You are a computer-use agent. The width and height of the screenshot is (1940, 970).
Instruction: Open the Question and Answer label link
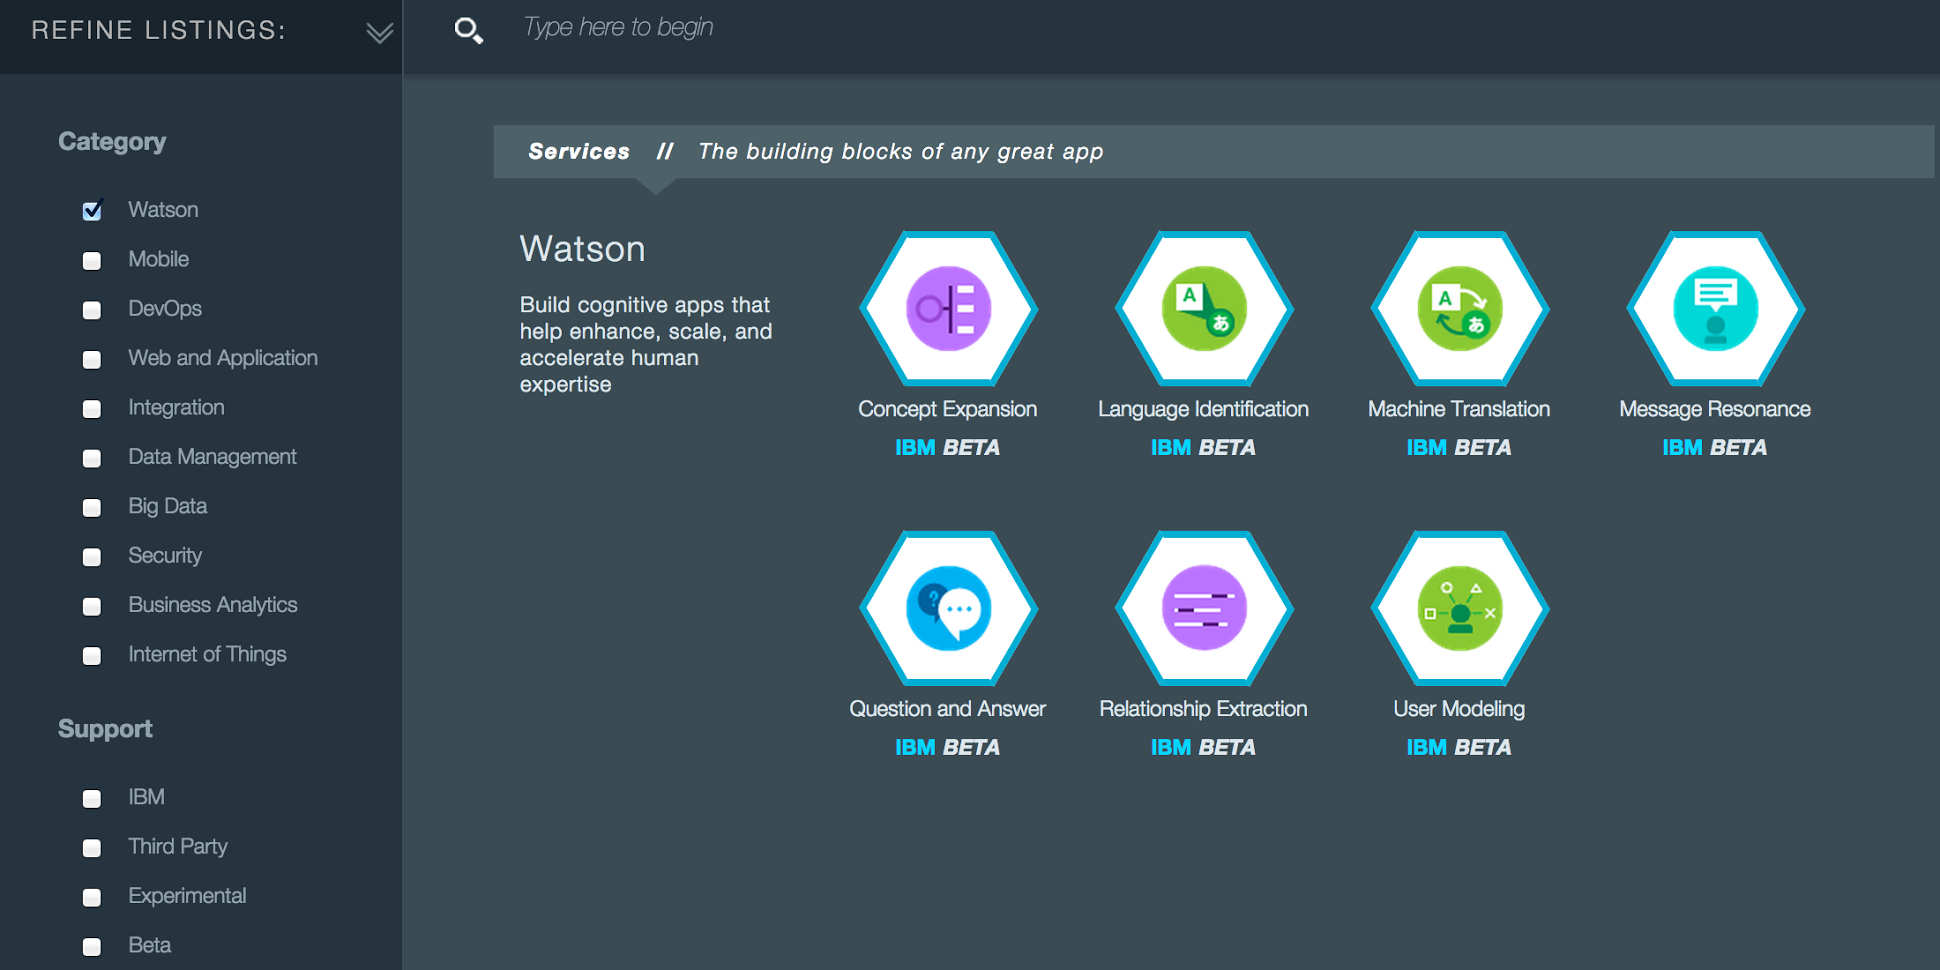point(948,709)
